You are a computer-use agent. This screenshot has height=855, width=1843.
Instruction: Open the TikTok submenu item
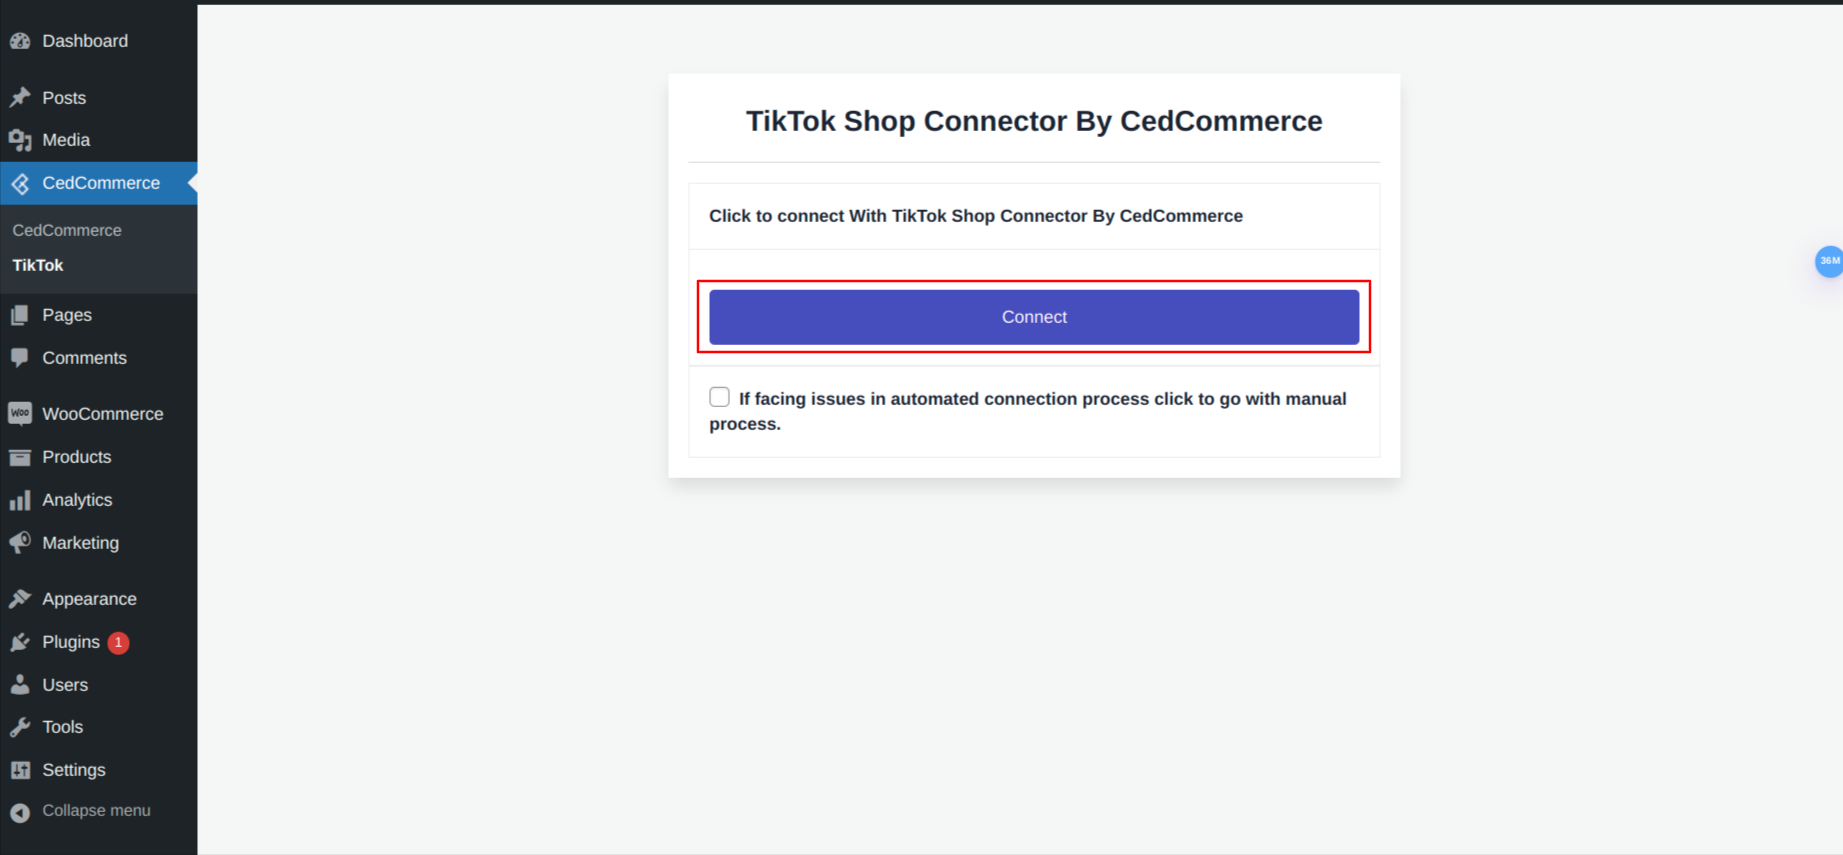pos(38,265)
